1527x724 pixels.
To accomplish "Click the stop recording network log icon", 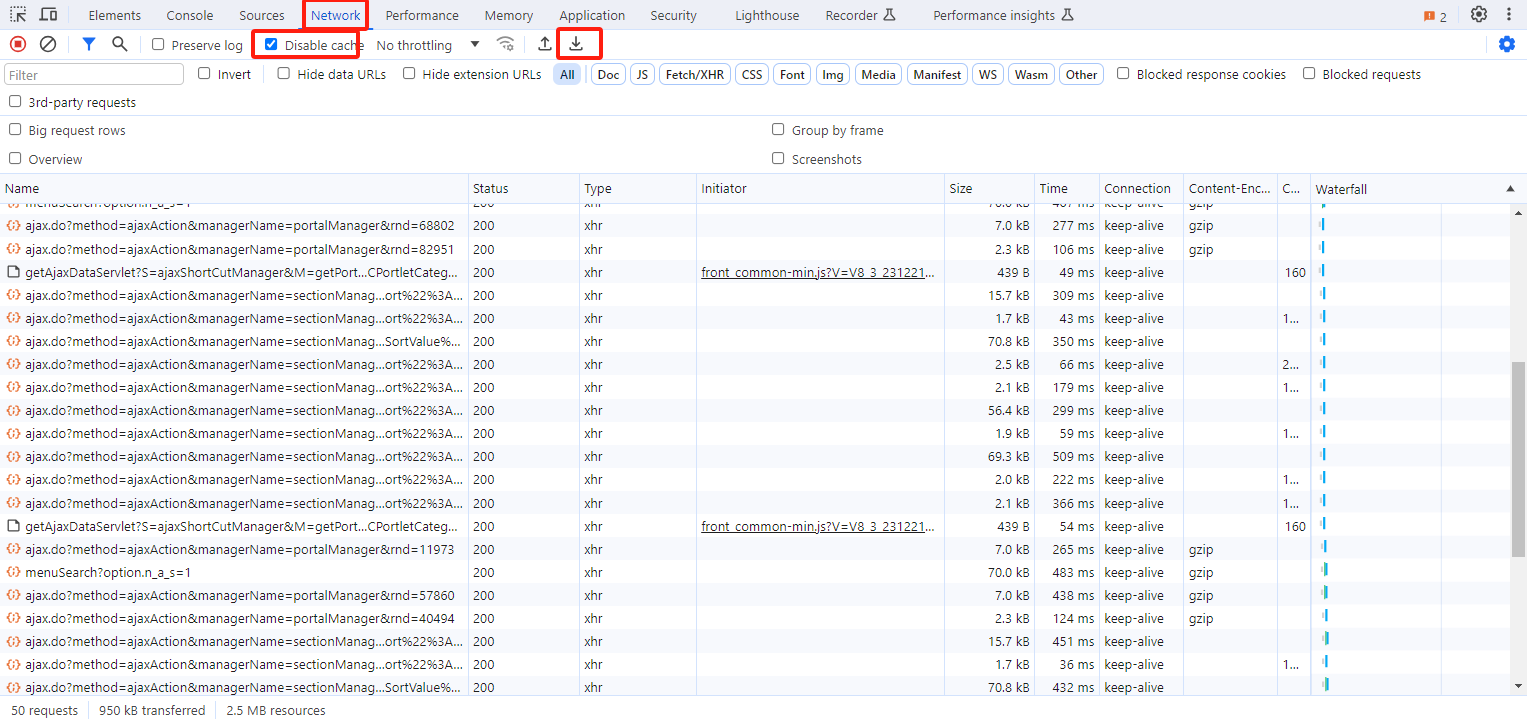I will point(17,44).
